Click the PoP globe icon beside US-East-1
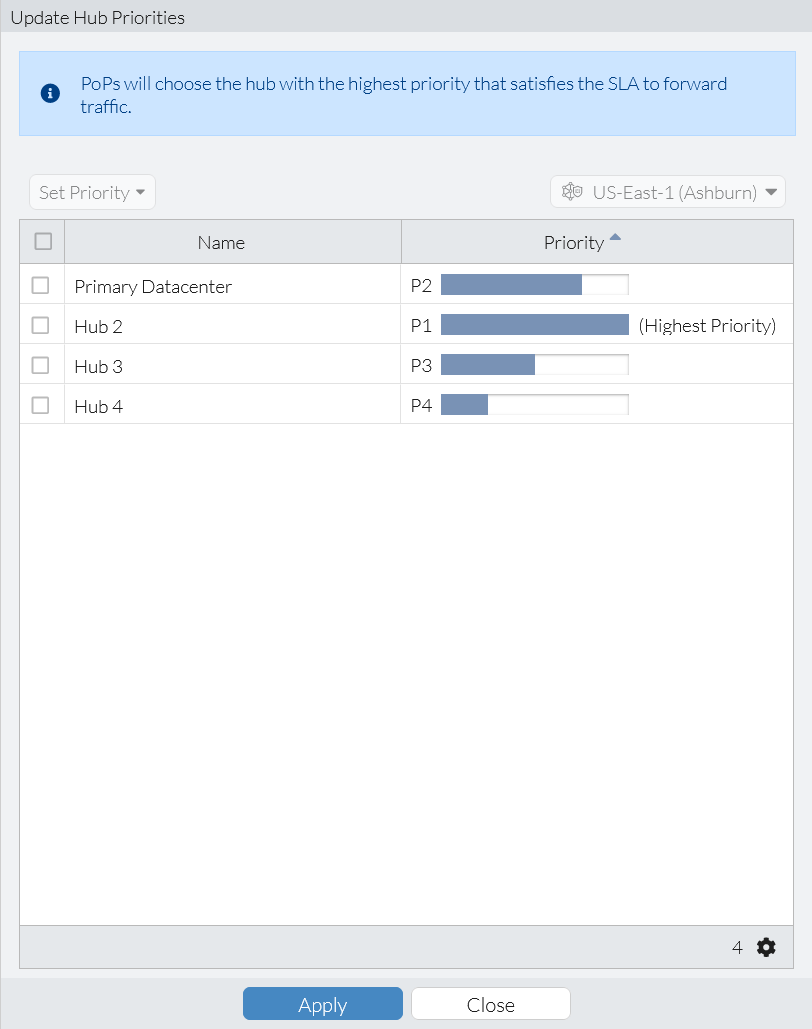 click(x=571, y=191)
